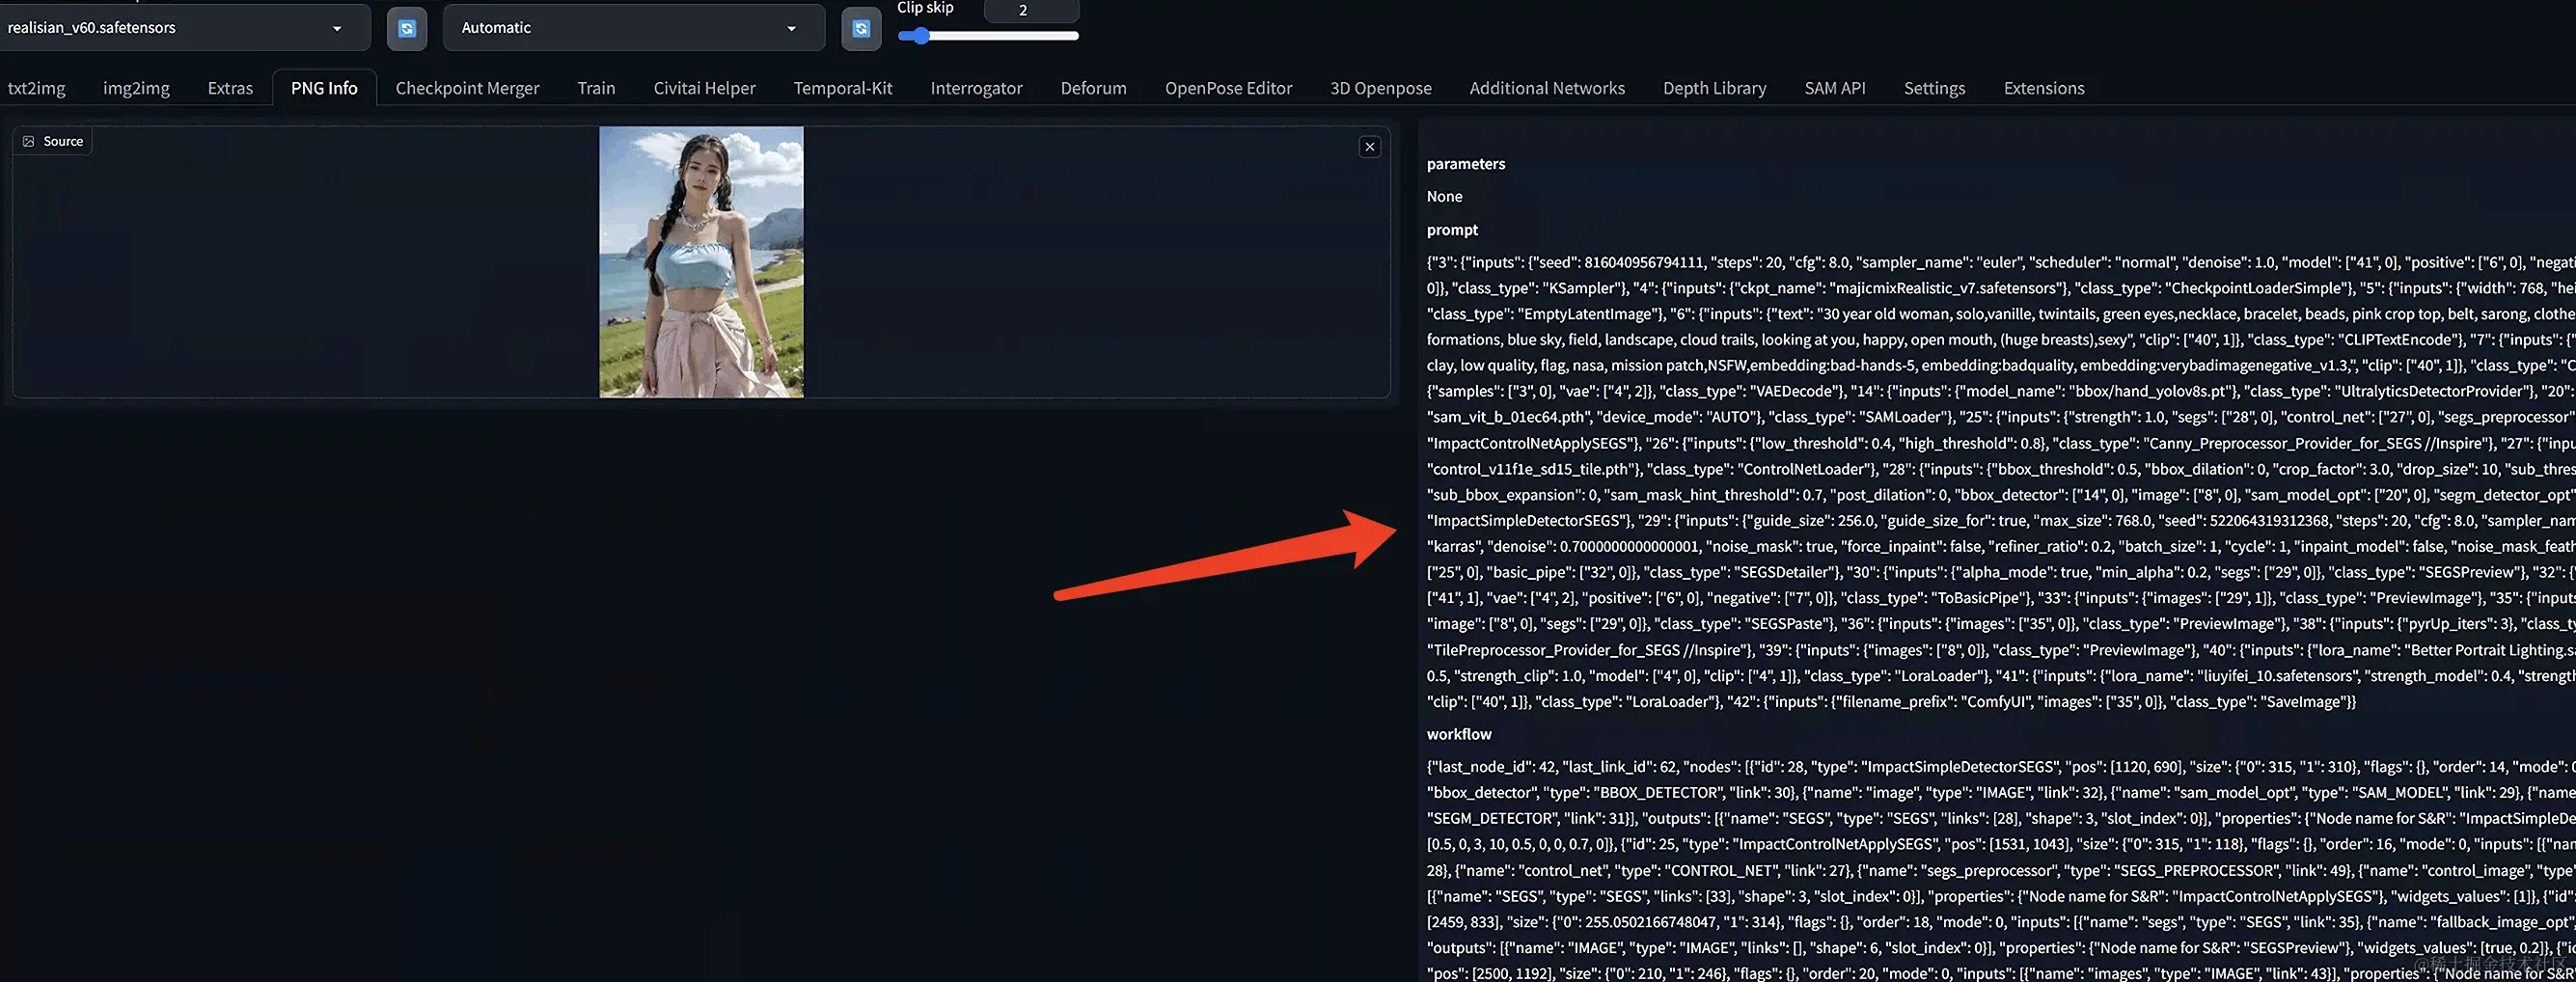Switch to the img2img tab
Viewport: 2576px width, 982px height.
point(136,88)
